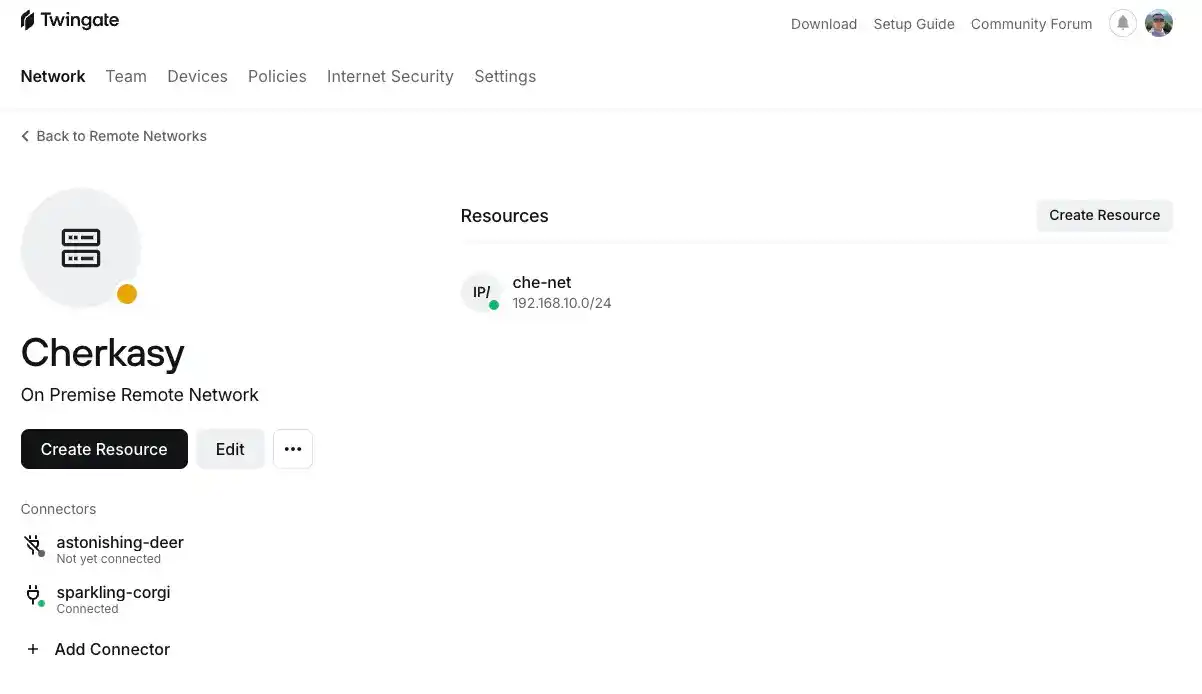Click the back chevron near Remote Networks
This screenshot has width=1202, height=694.
tap(25, 136)
